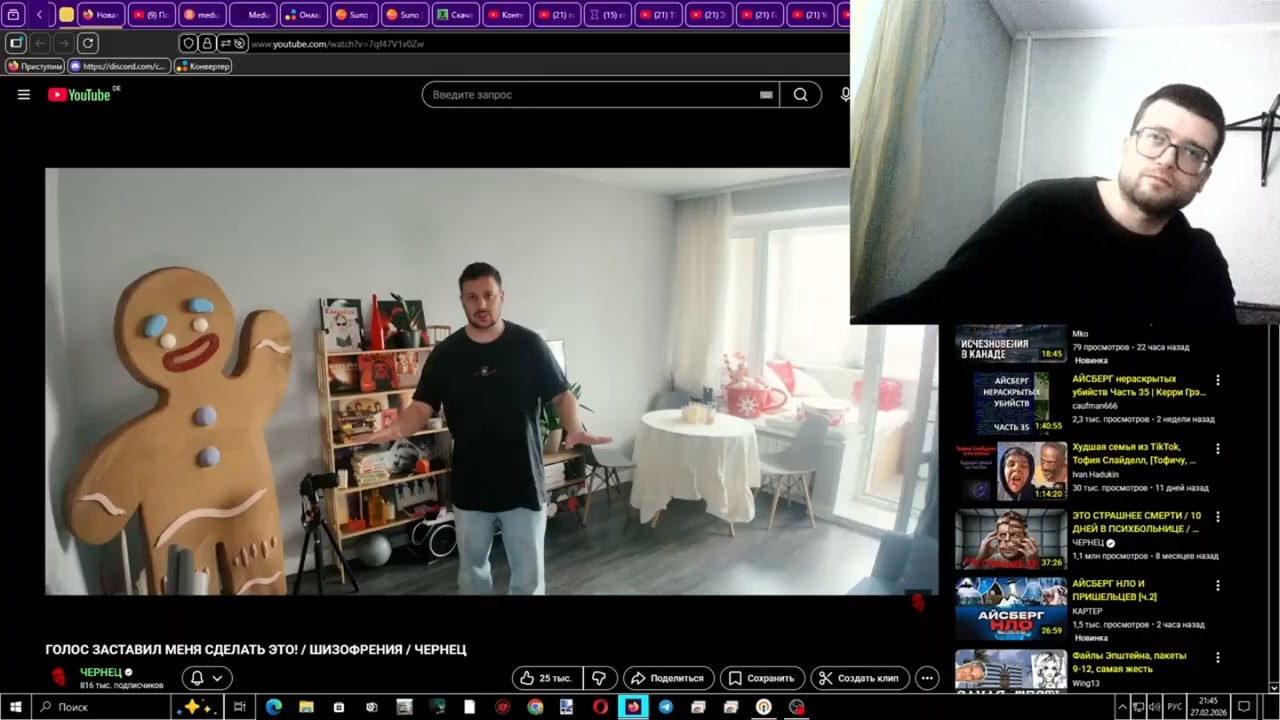Open options menu for Файлы Эпштейна video
This screenshot has width=1280, height=720.
tap(1218, 658)
